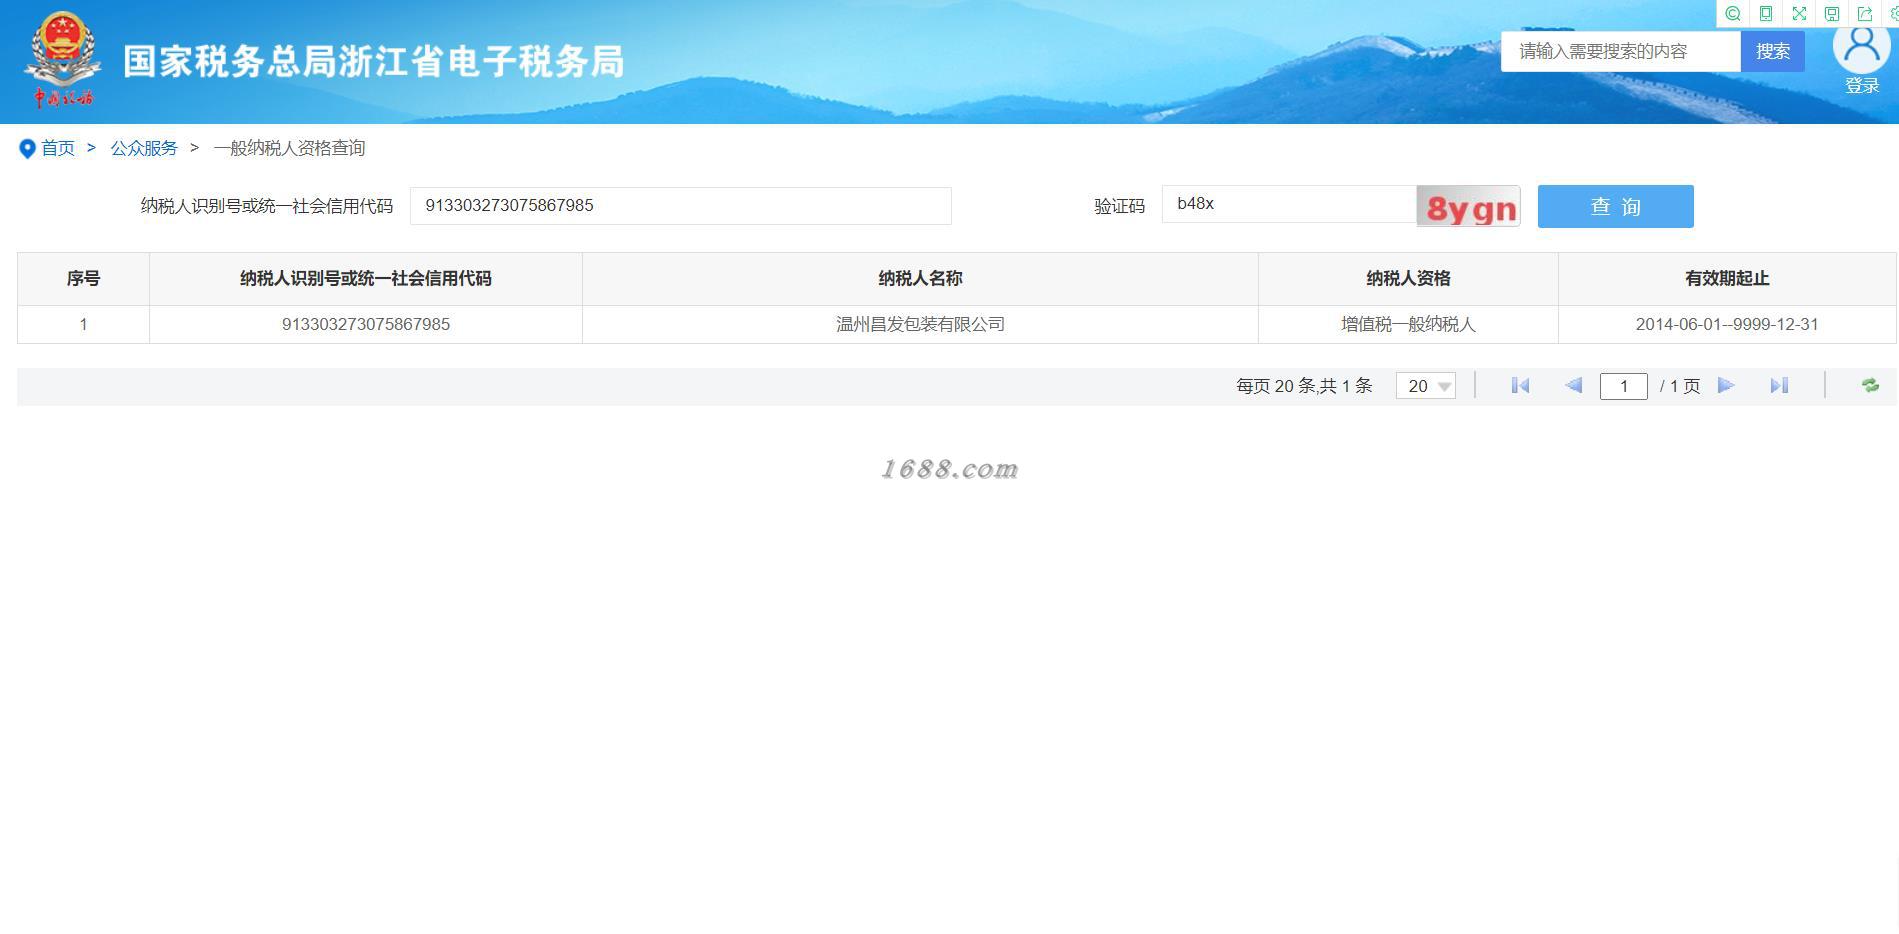This screenshot has height=934, width=1899.
Task: Click the 一般纳税人资格查询 breadcrumb text
Action: point(289,148)
